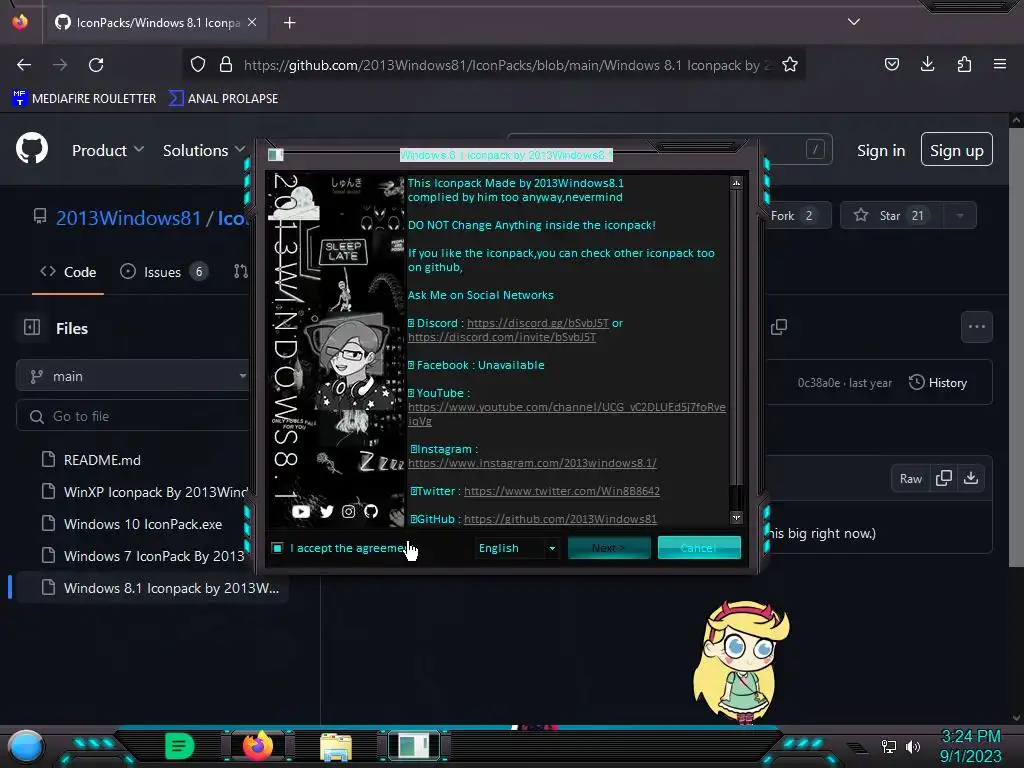This screenshot has width=1024, height=768.
Task: Click the Twitter bird icon in installer artwork
Action: click(x=327, y=511)
